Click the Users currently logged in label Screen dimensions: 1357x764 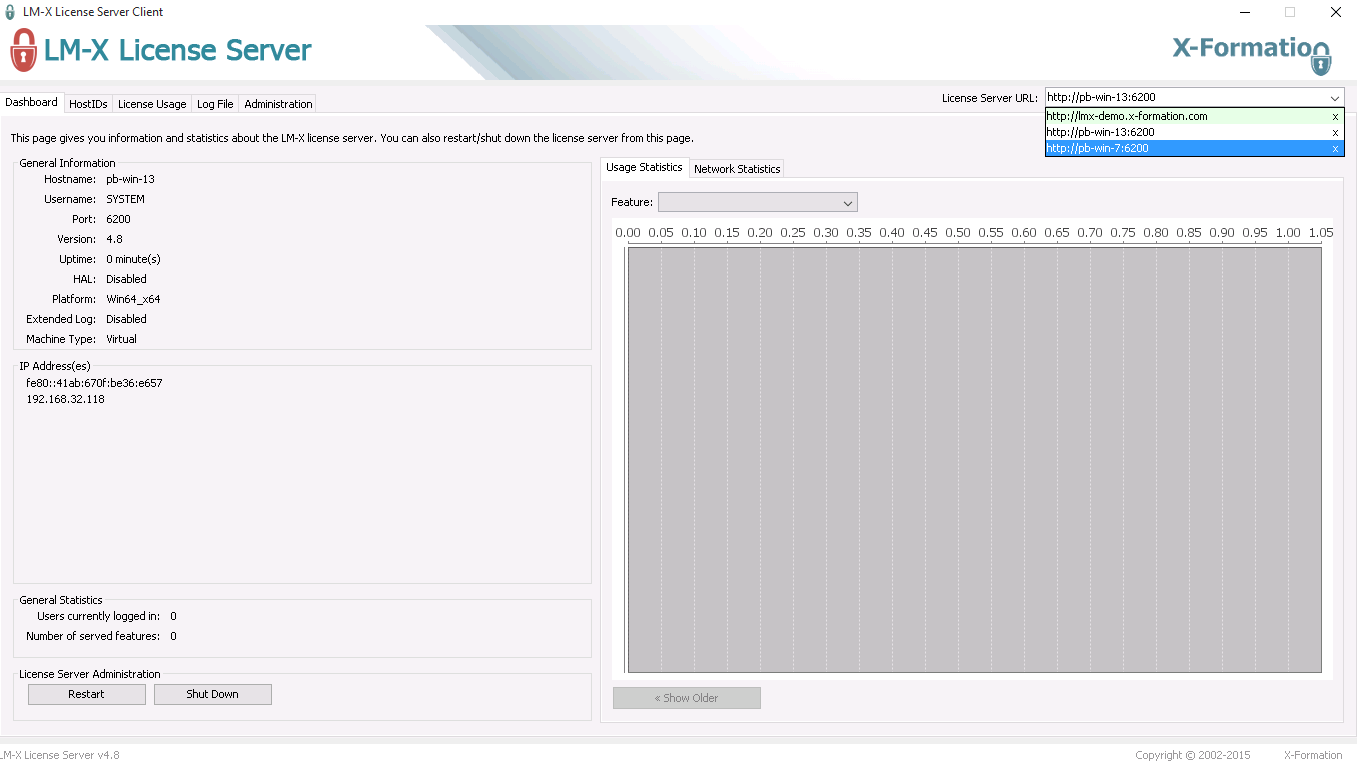point(98,616)
